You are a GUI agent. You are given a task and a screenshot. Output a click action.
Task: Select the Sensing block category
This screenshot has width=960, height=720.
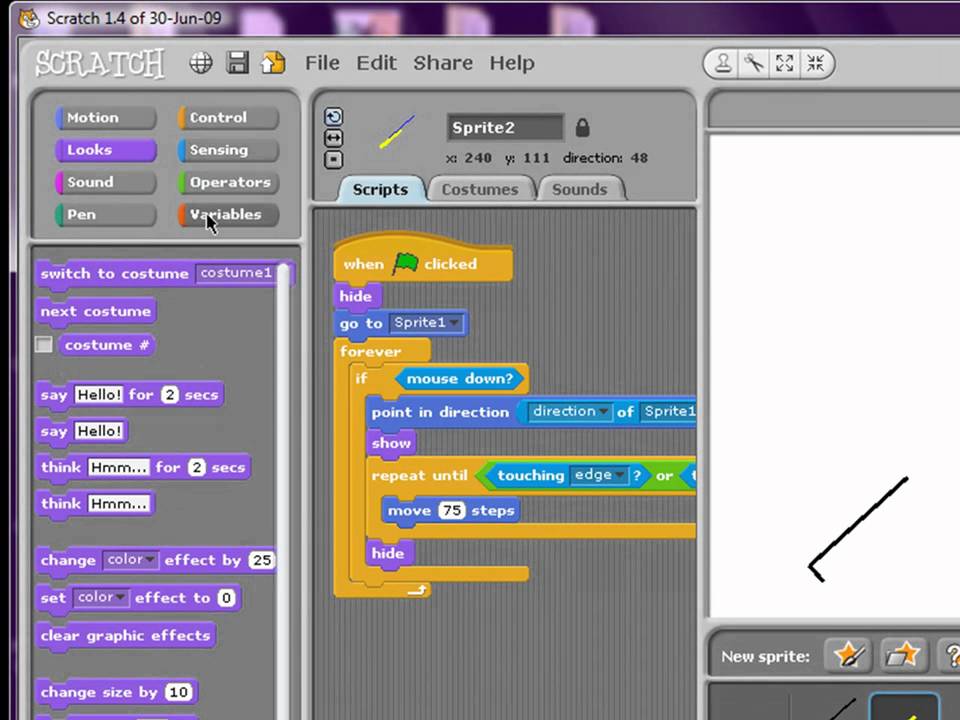(x=228, y=150)
